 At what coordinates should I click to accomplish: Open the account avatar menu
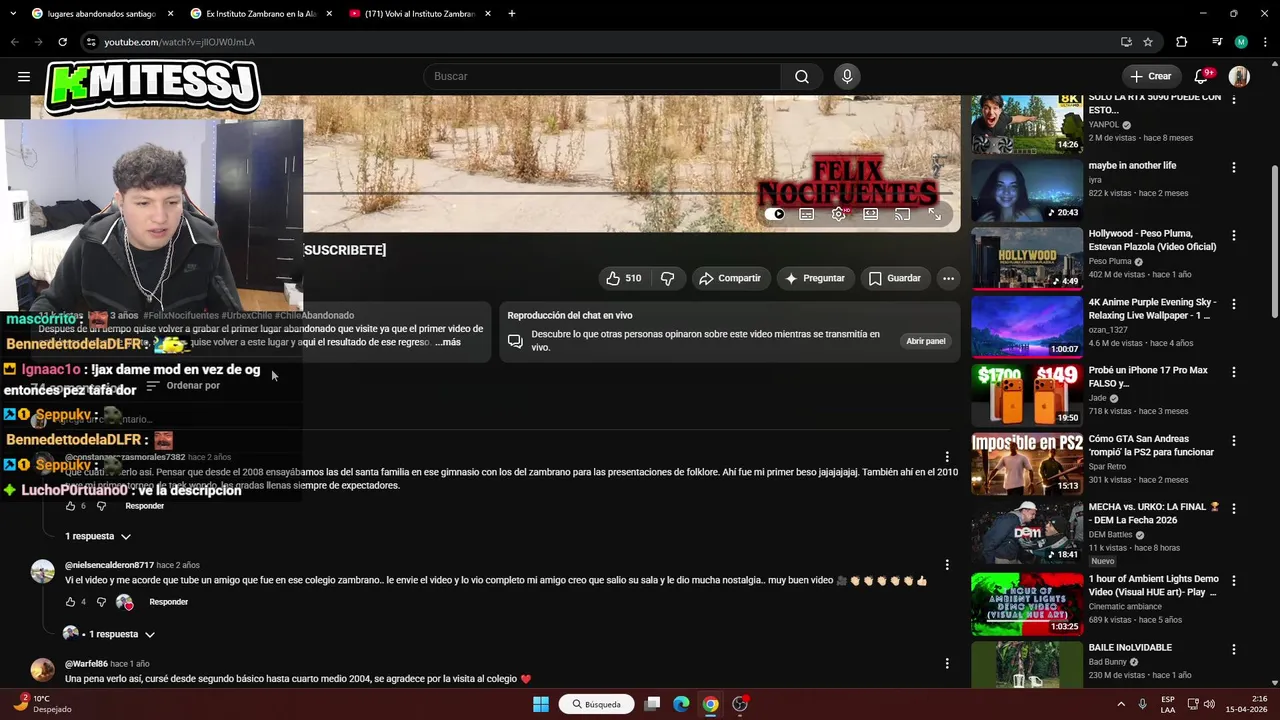coord(1239,76)
